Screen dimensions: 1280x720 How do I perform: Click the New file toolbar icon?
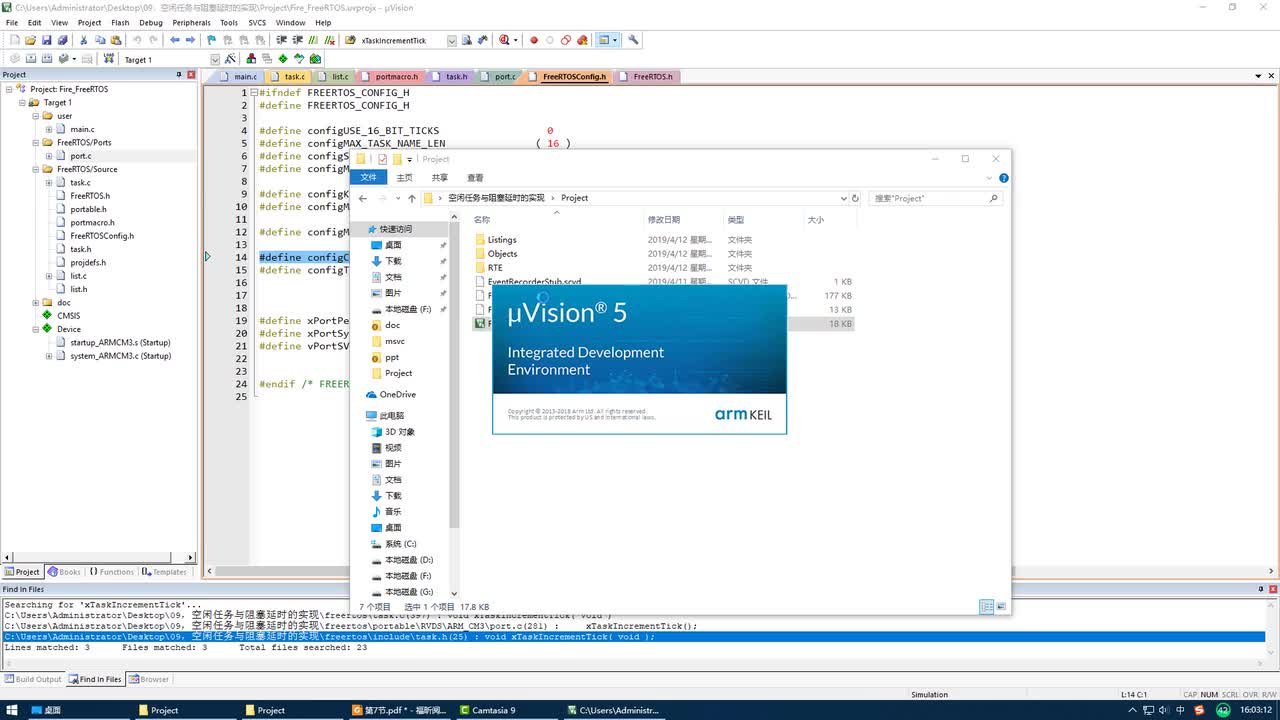(14, 40)
